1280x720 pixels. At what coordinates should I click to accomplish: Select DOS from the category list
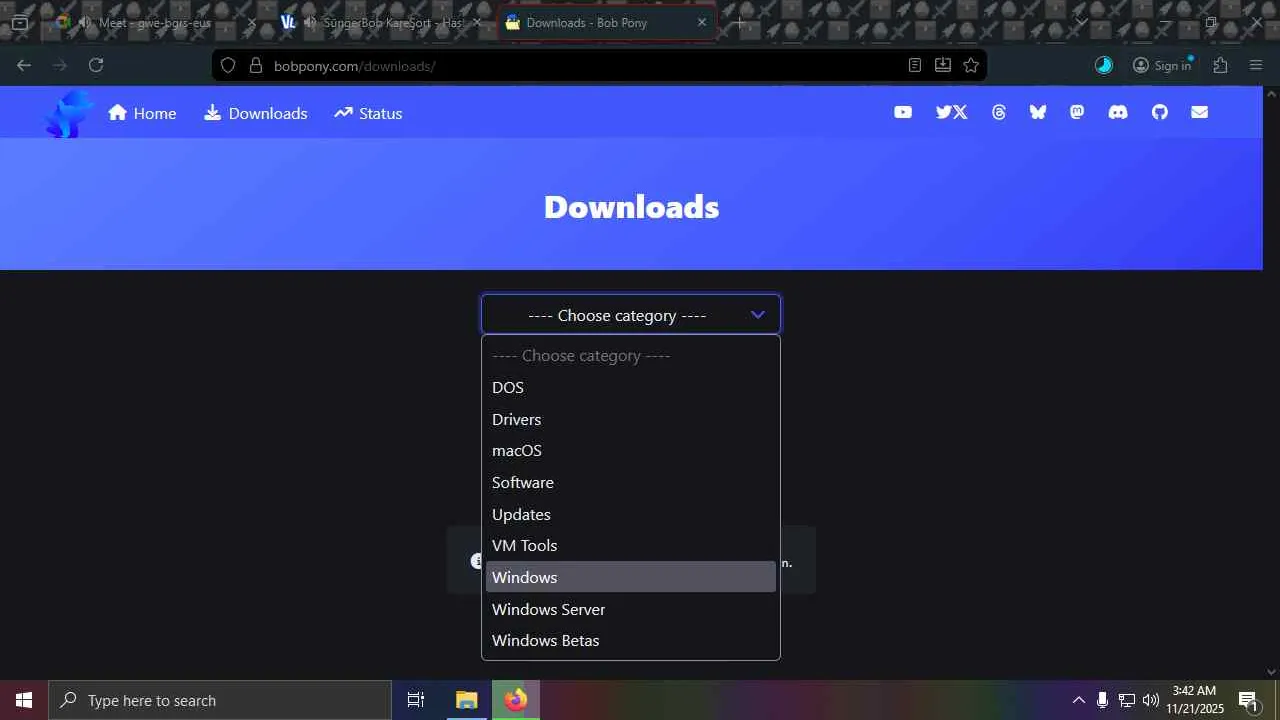coord(631,387)
